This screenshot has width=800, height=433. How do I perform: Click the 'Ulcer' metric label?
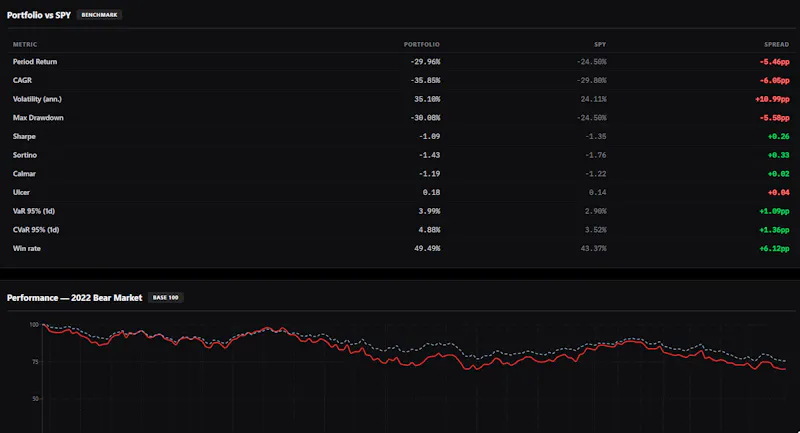(x=21, y=192)
